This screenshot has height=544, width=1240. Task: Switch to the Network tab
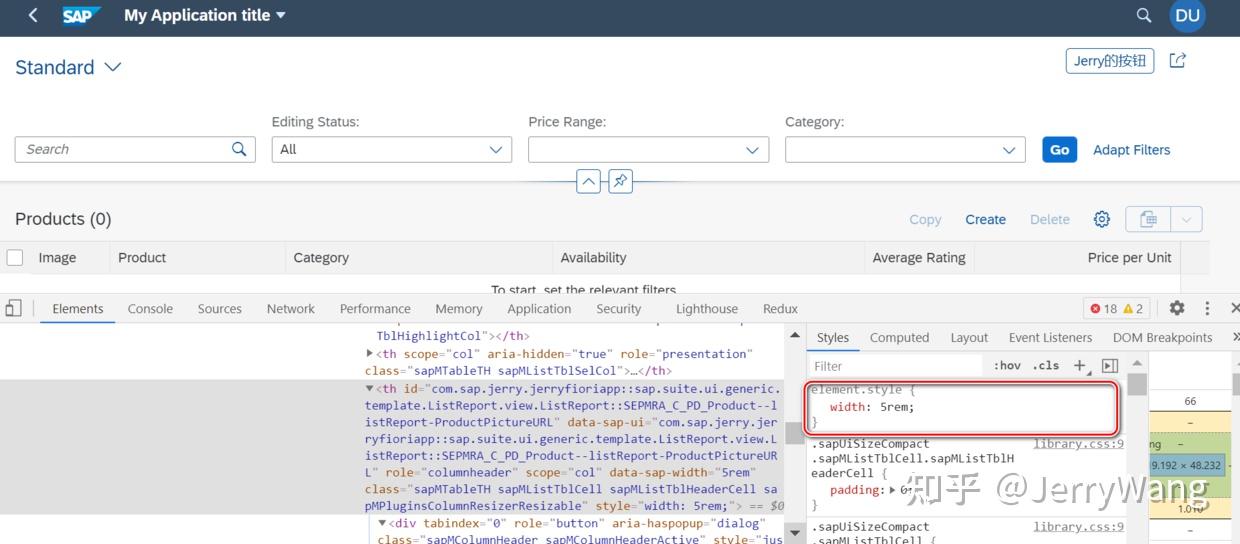tap(291, 309)
